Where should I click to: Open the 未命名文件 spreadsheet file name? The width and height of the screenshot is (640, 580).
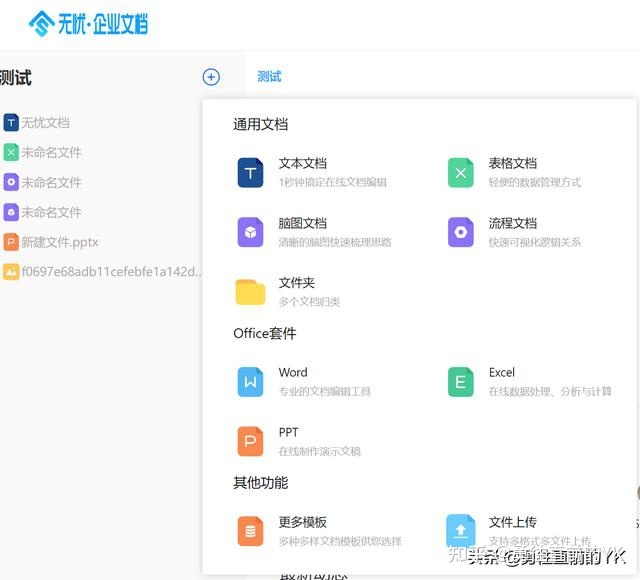(51, 152)
